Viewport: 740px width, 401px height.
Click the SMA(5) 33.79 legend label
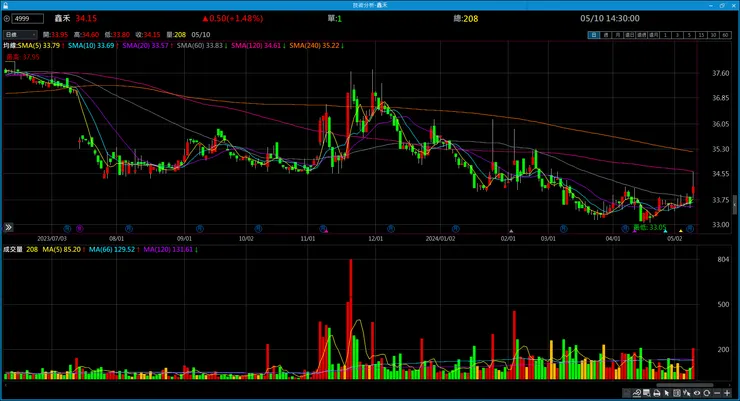coord(39,46)
